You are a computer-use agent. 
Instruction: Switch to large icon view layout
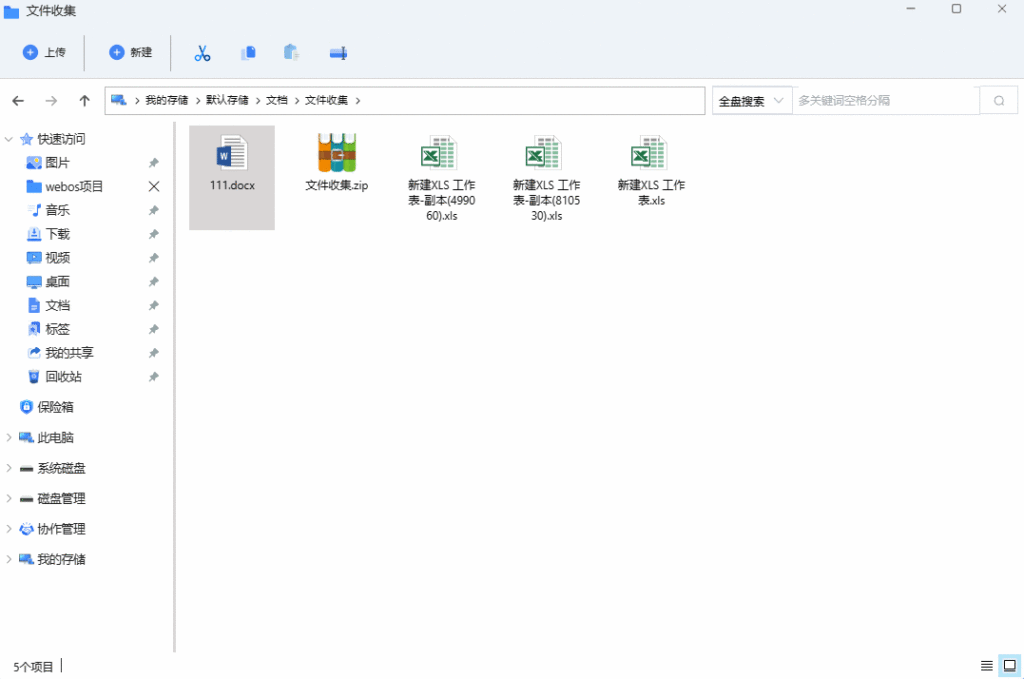(x=1009, y=666)
